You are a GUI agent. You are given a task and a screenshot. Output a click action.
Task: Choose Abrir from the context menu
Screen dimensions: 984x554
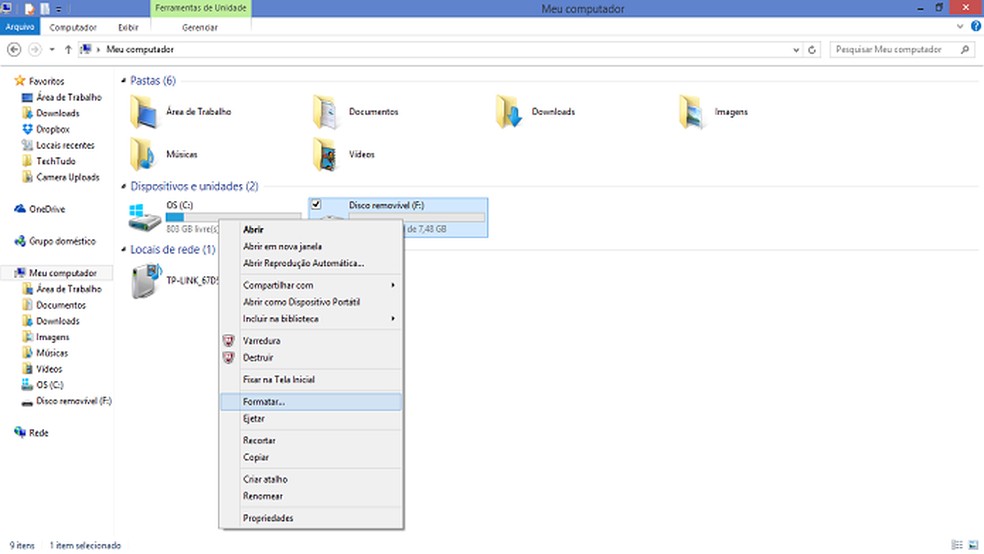[311, 230]
